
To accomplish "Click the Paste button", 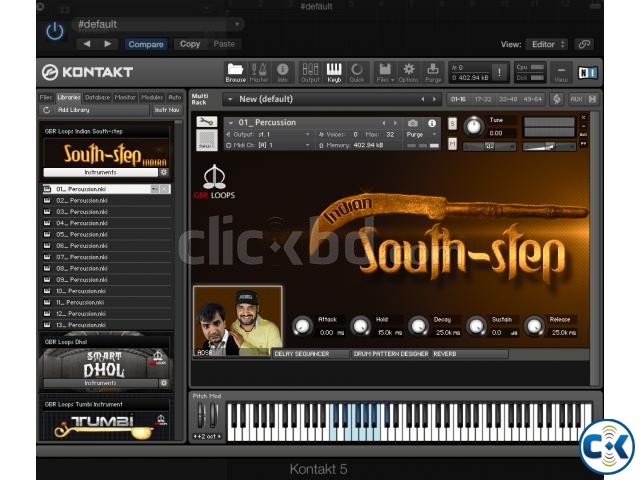I will pos(224,44).
